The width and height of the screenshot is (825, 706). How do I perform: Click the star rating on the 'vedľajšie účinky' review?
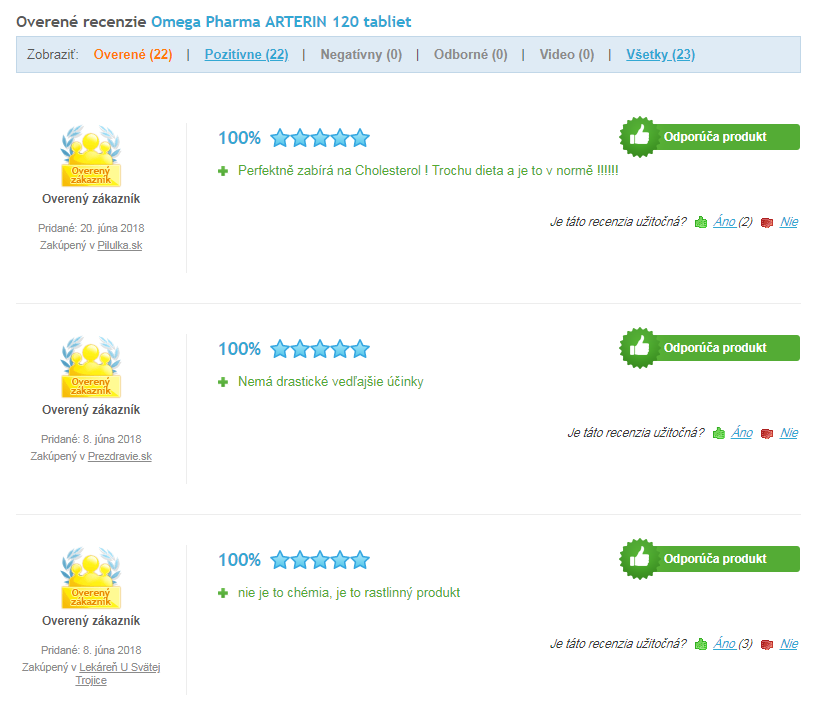pos(320,349)
